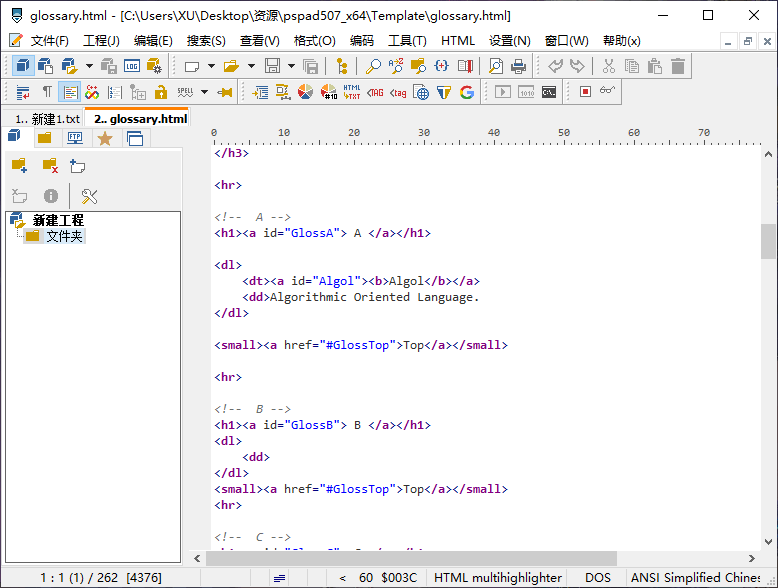Open the 文件(F) menu
Screen dimensions: 778x588
(x=50, y=41)
